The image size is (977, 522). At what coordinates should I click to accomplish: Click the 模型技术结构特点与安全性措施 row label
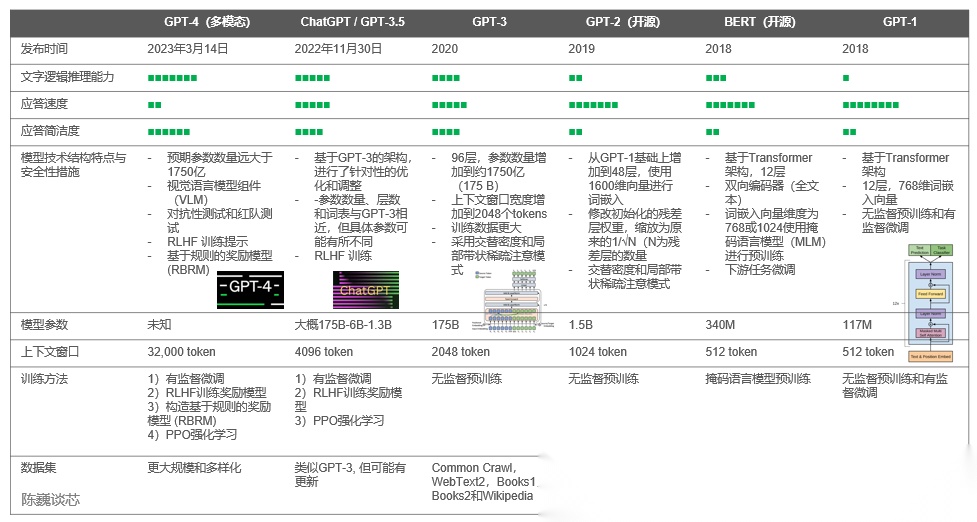point(73,164)
